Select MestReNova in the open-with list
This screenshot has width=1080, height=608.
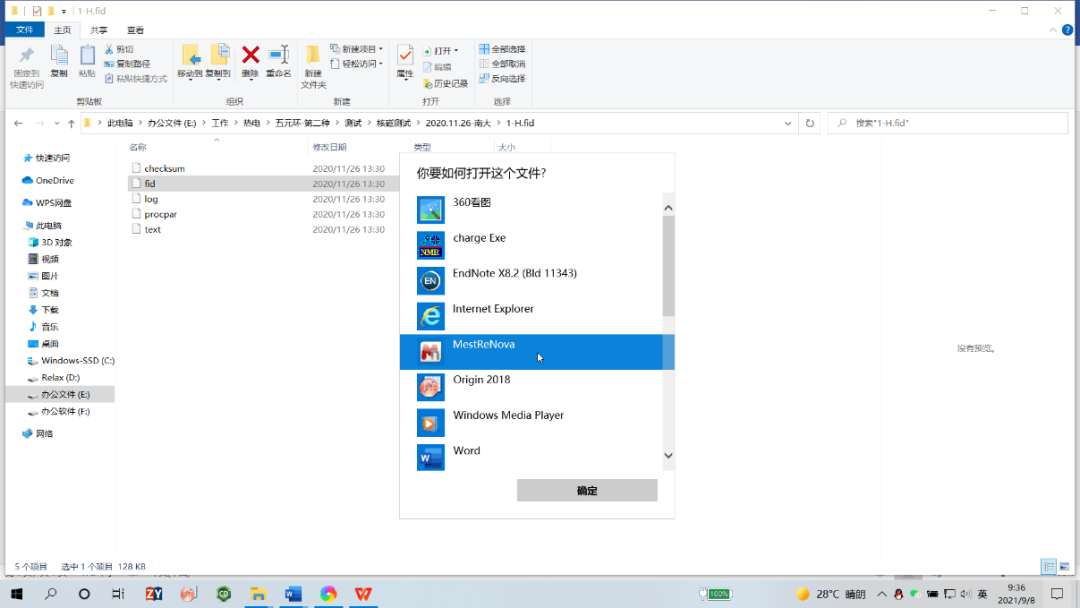click(531, 352)
